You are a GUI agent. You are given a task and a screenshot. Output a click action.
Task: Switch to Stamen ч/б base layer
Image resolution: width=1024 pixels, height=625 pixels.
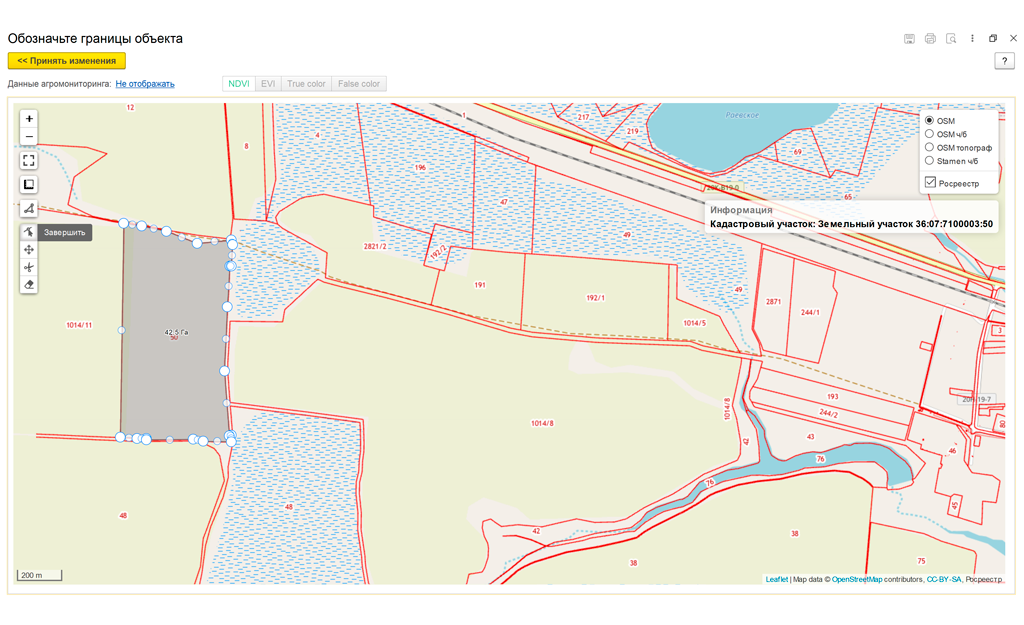point(929,161)
